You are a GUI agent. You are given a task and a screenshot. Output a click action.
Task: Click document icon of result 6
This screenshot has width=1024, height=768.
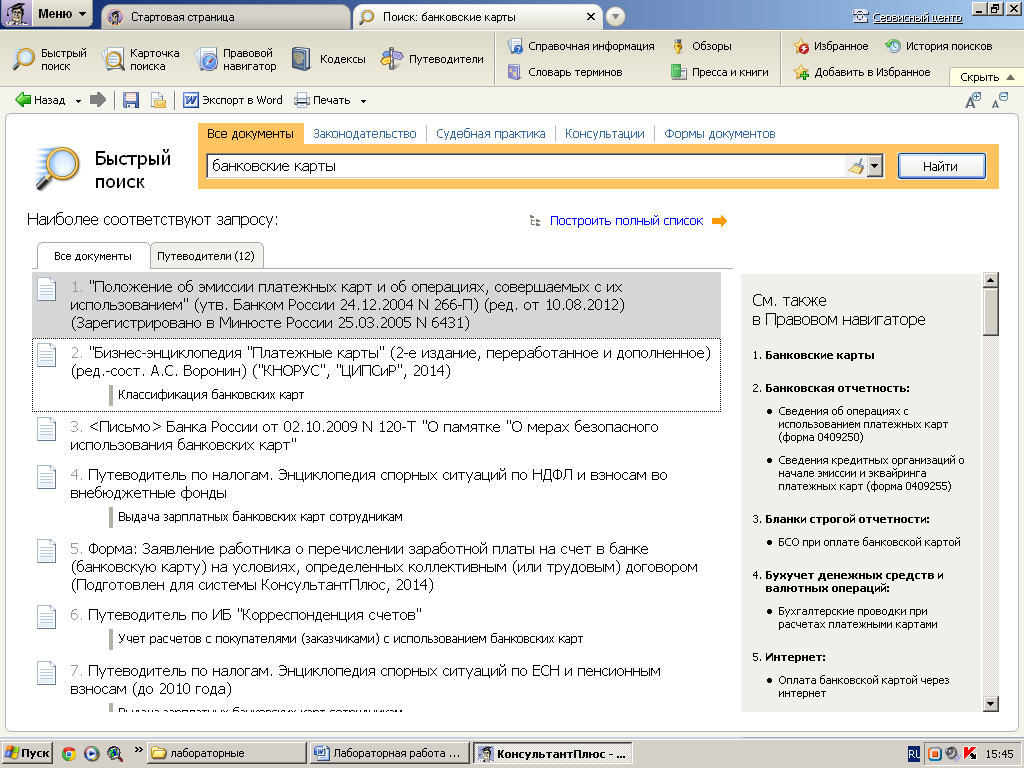(46, 616)
